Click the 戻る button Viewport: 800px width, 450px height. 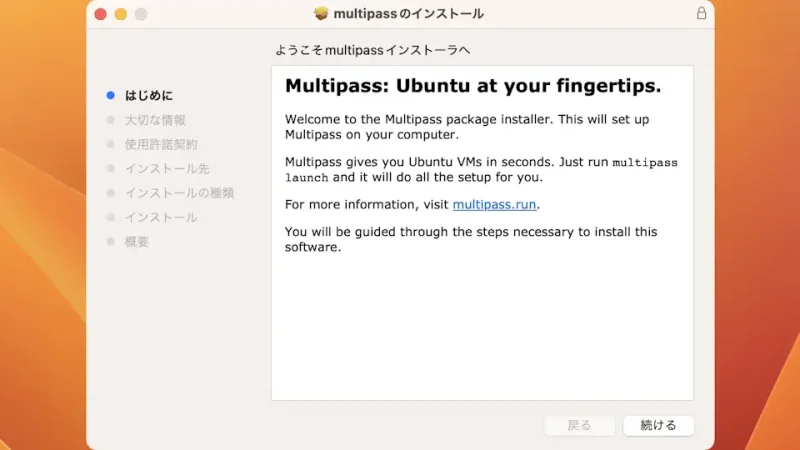click(579, 425)
